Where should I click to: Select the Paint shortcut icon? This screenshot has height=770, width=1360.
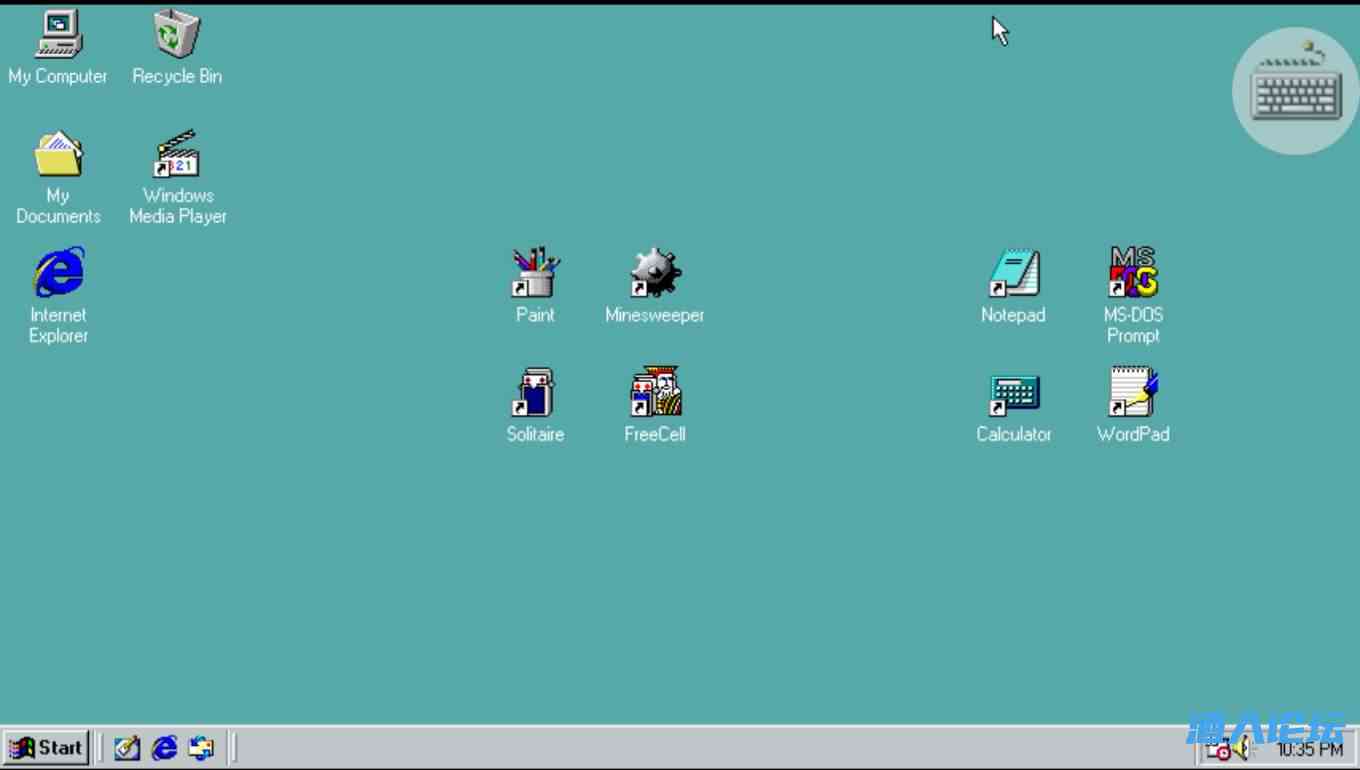click(x=535, y=273)
